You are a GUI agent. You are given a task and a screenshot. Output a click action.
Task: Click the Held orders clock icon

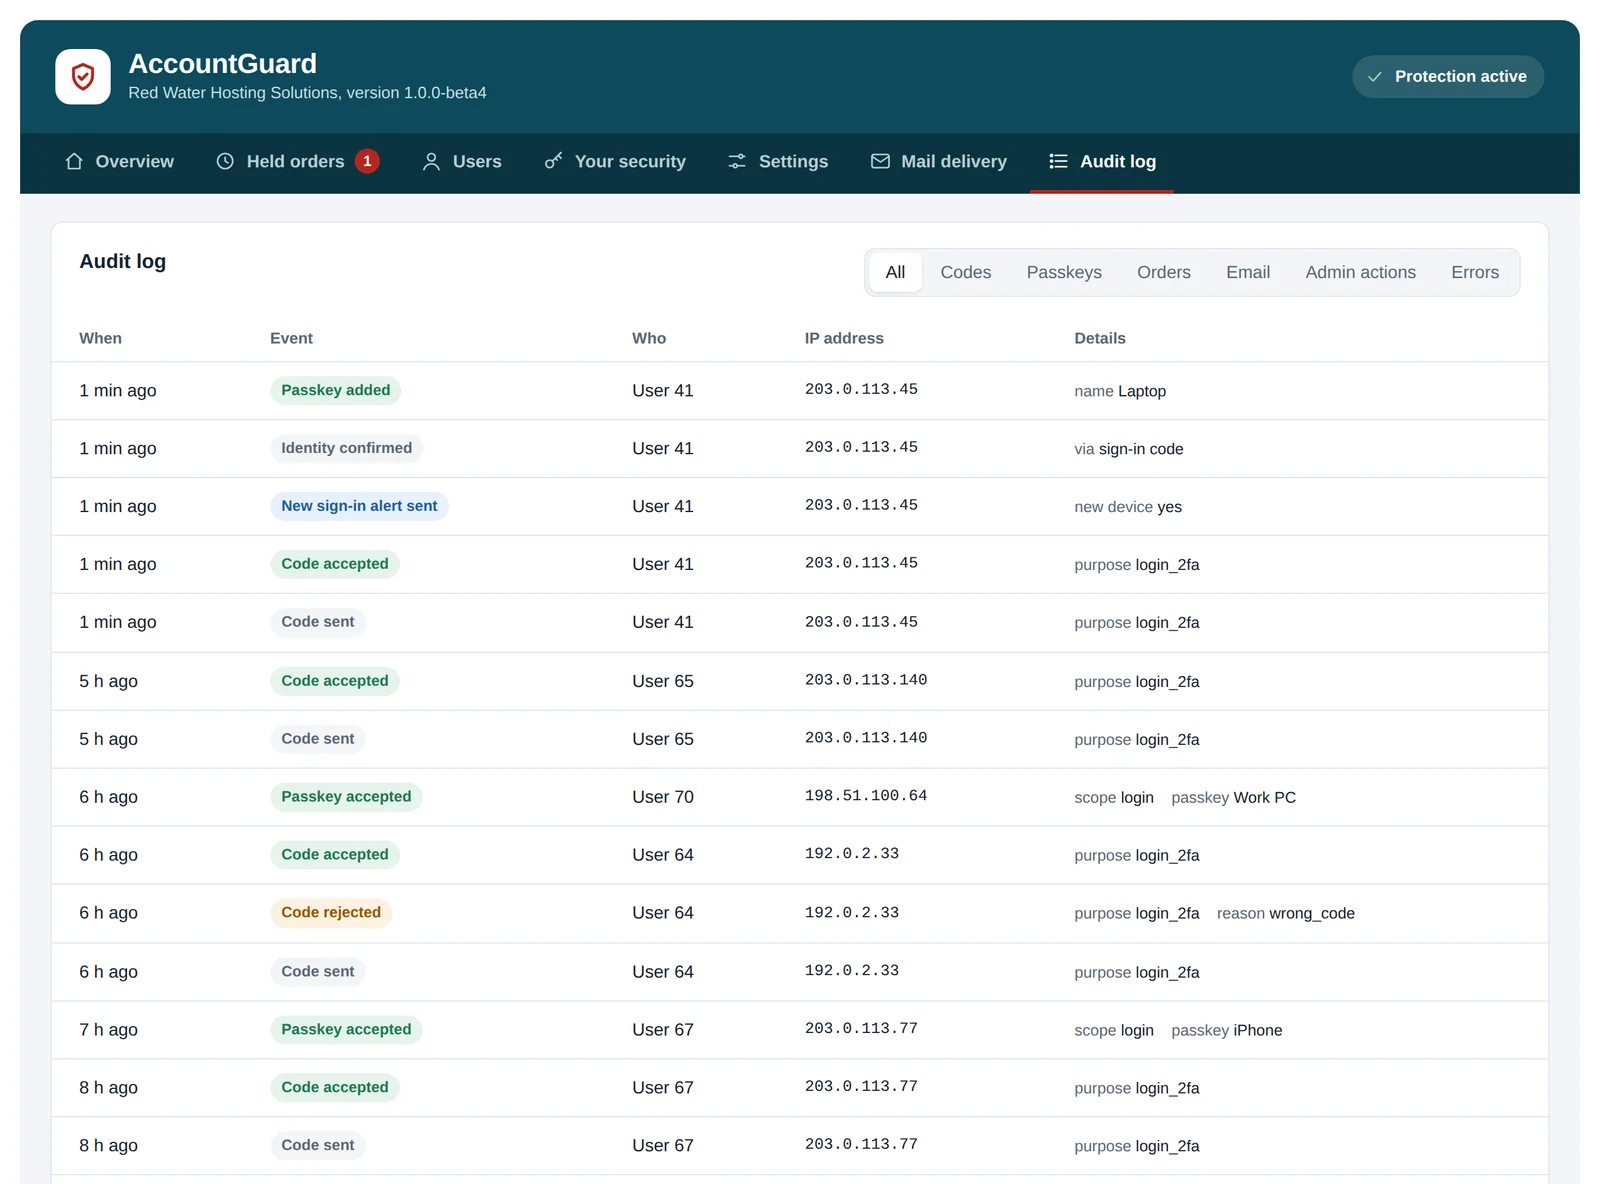coord(225,161)
